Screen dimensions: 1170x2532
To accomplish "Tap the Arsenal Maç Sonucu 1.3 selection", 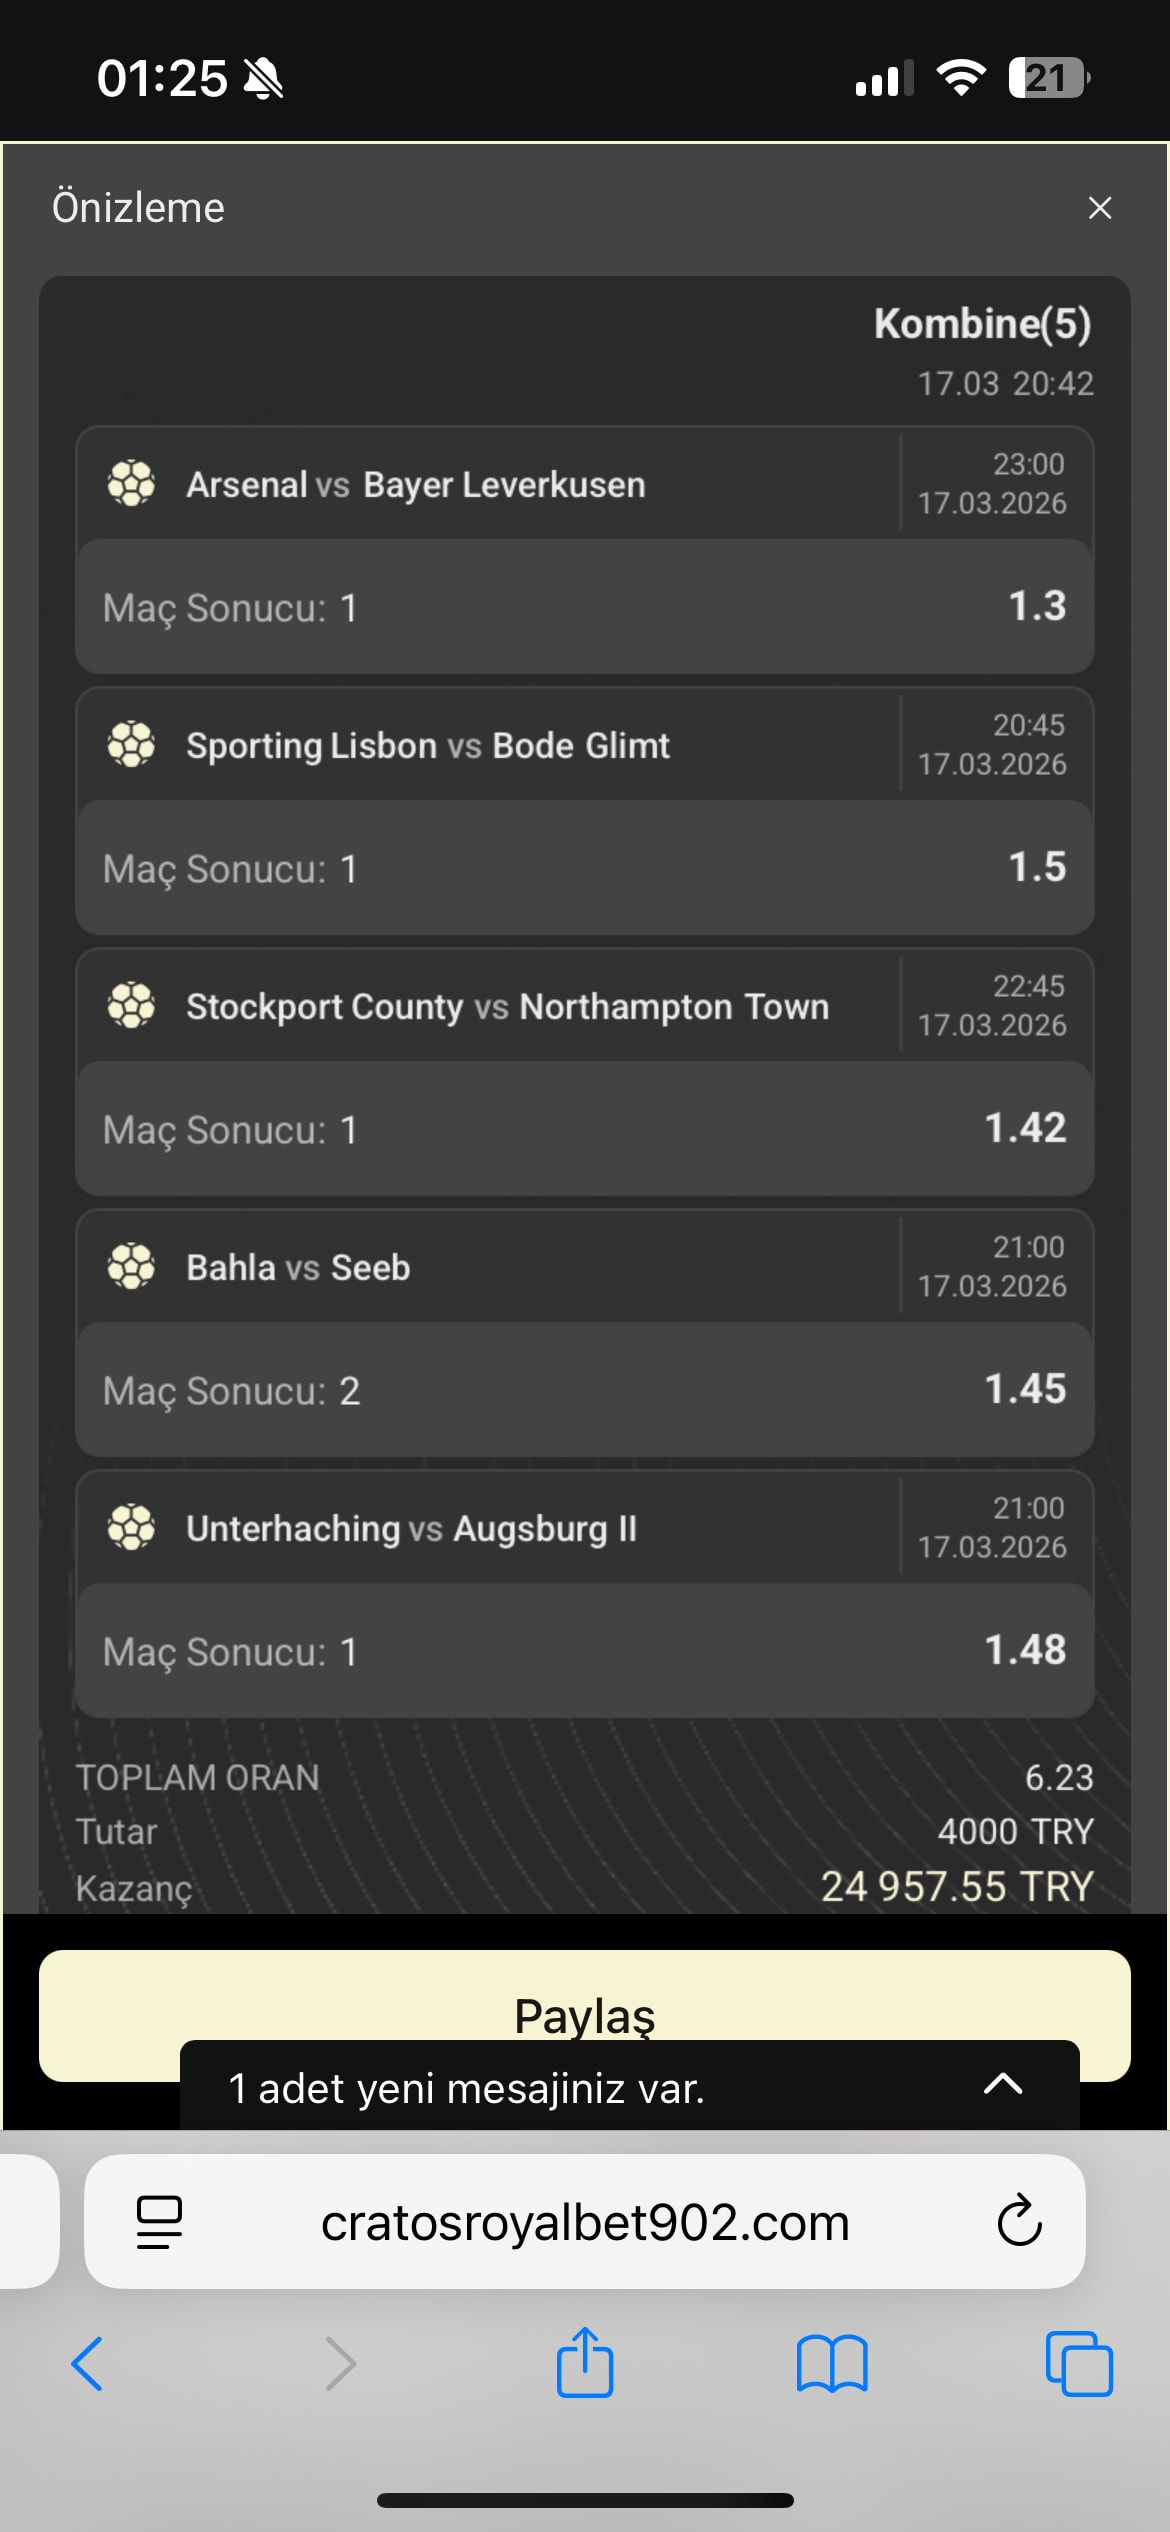I will pyautogui.click(x=585, y=607).
